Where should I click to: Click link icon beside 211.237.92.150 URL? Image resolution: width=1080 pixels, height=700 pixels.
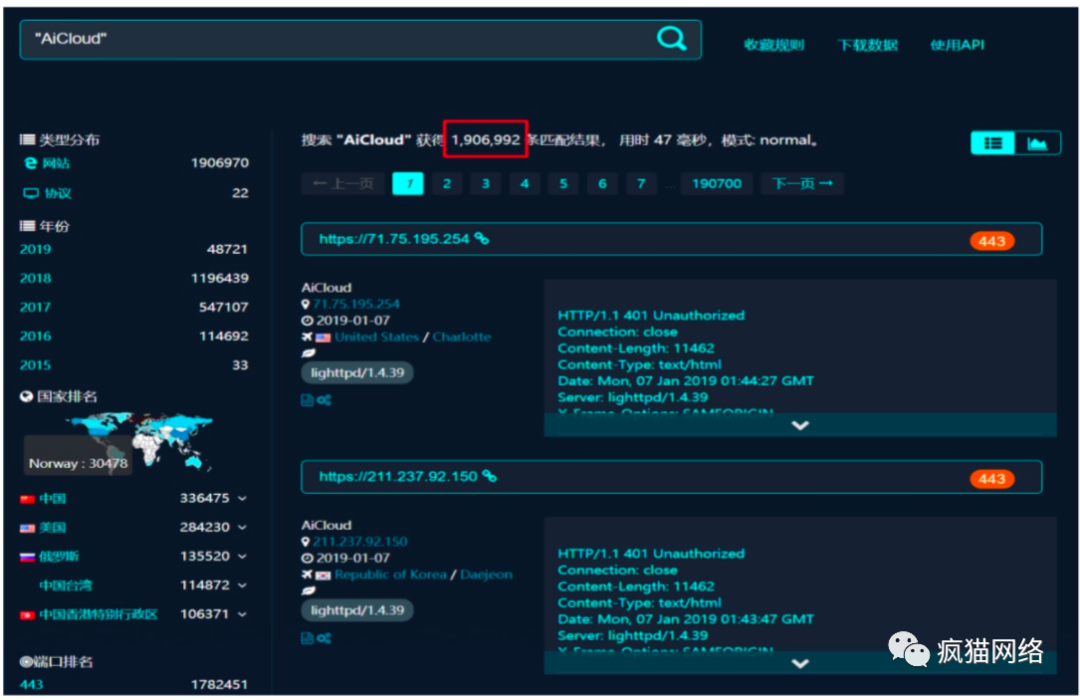(489, 476)
